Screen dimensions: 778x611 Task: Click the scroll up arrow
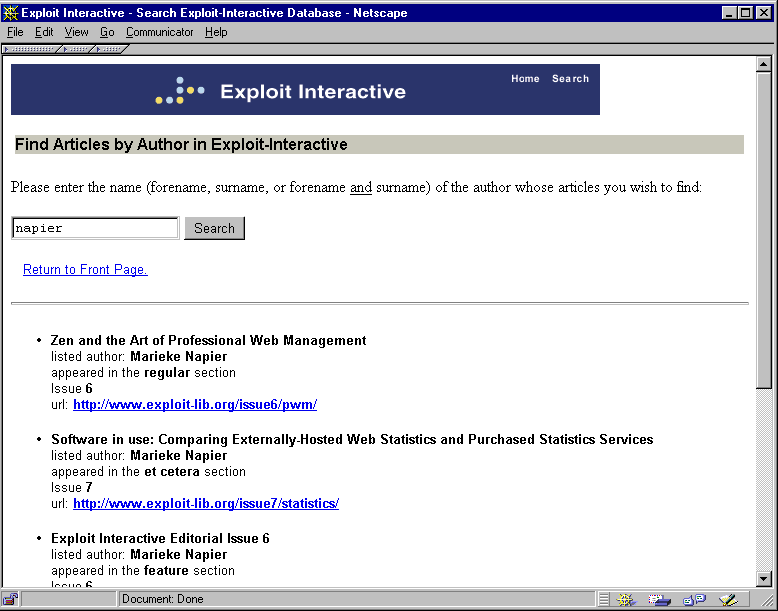(x=763, y=64)
